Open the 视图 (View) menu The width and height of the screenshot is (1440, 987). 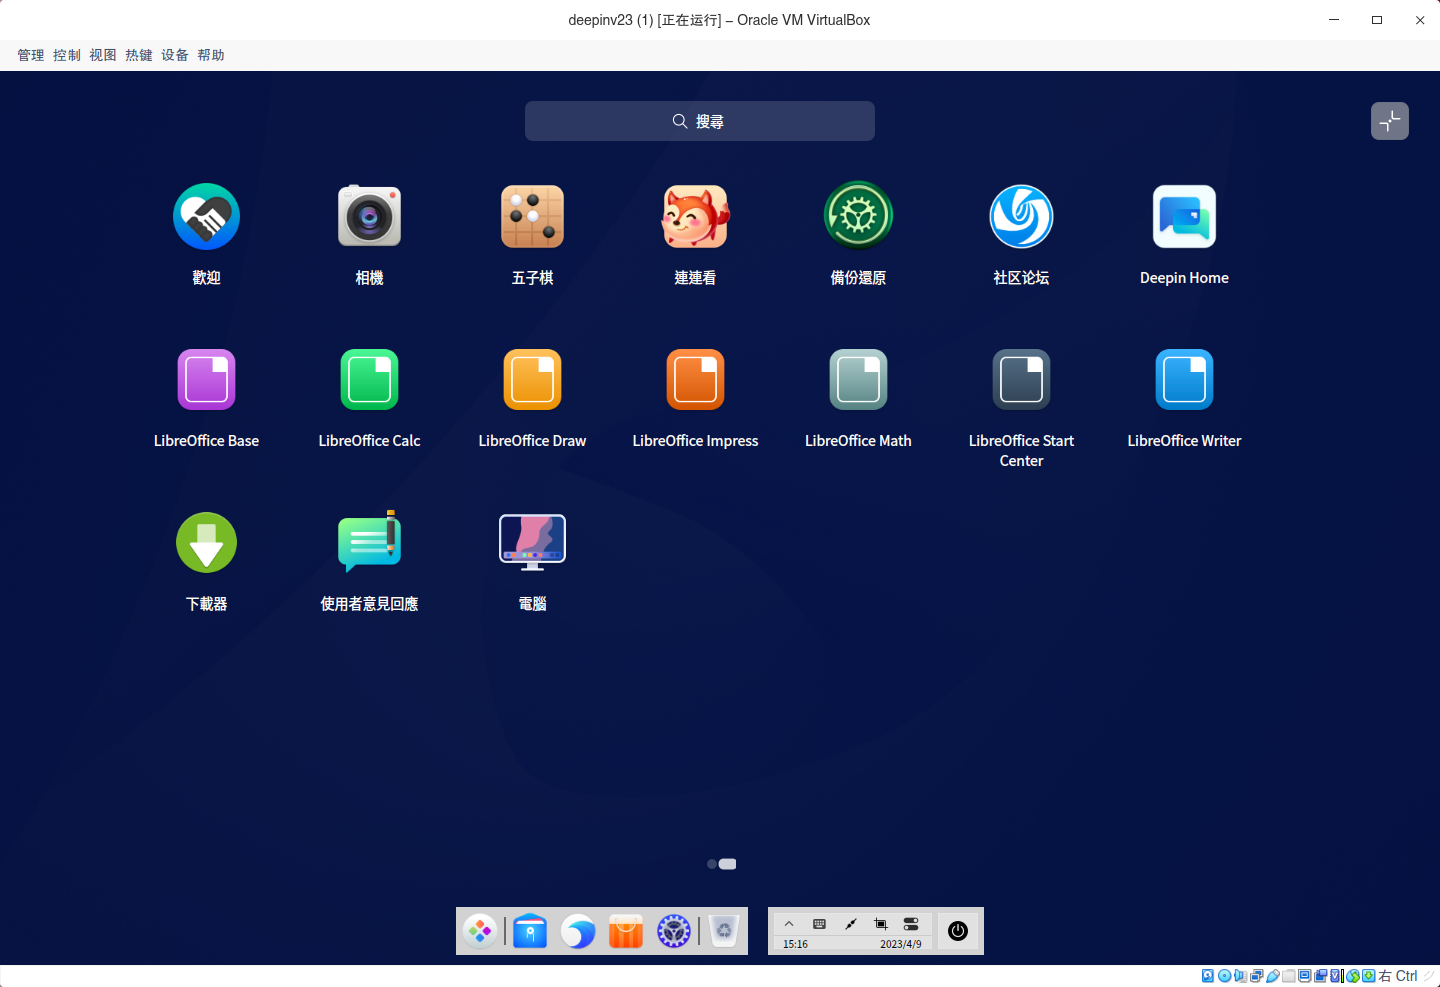(x=103, y=55)
